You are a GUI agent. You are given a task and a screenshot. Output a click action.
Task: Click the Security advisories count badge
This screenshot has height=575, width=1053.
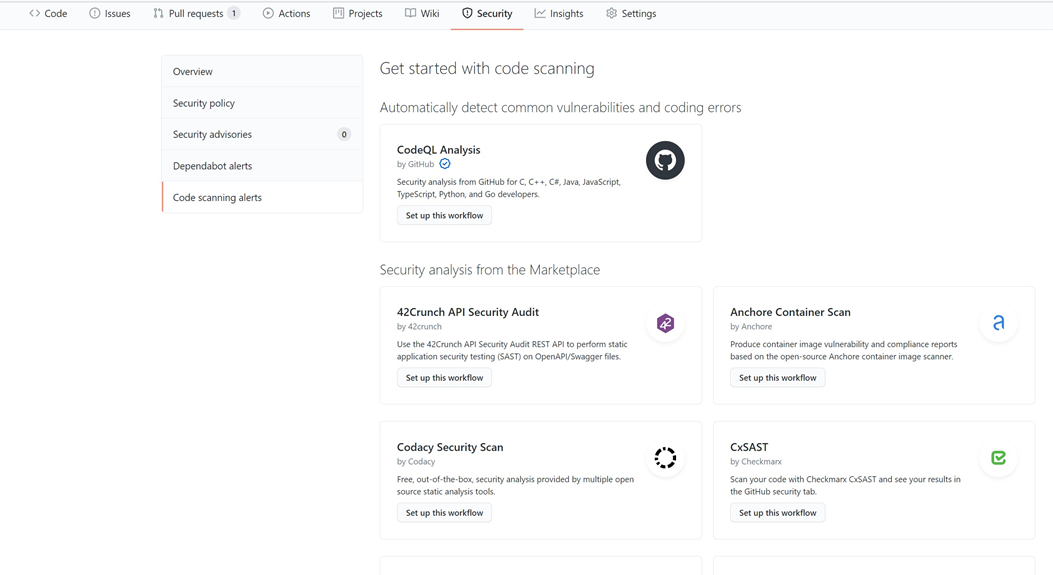[344, 134]
